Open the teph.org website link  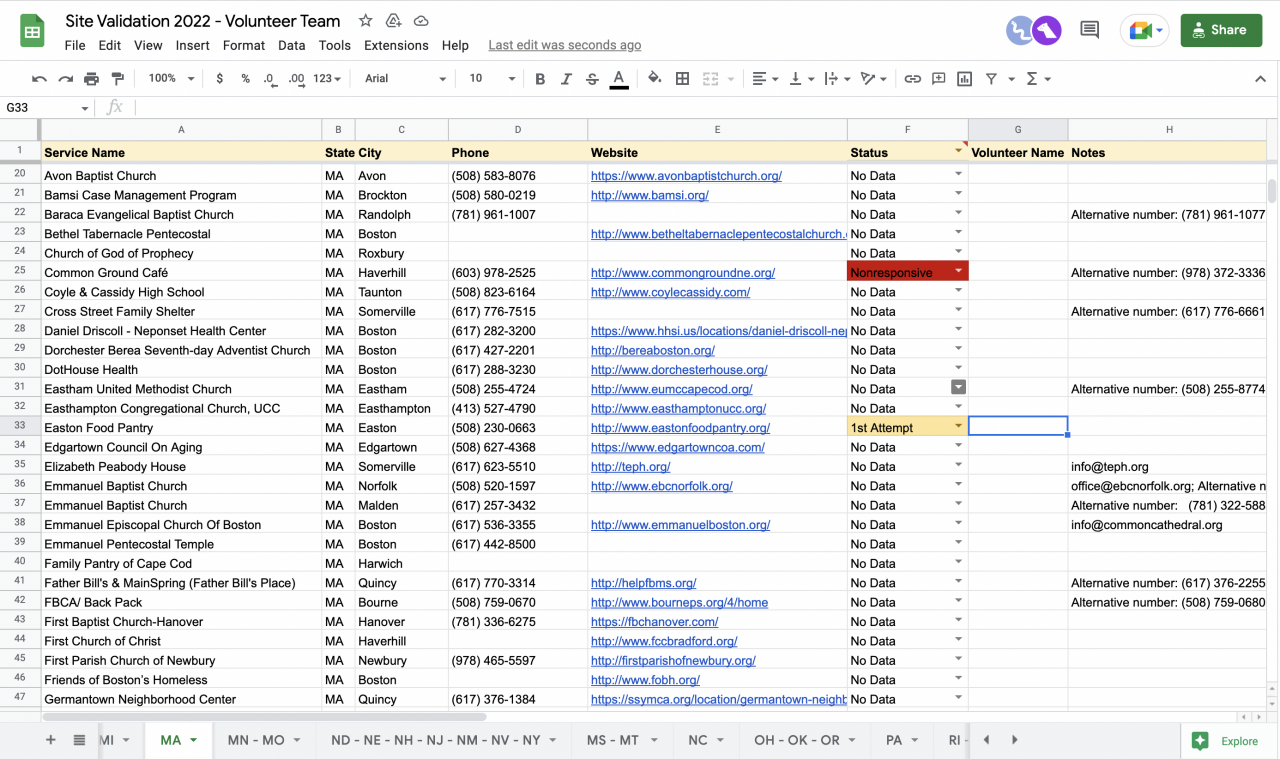pos(630,467)
